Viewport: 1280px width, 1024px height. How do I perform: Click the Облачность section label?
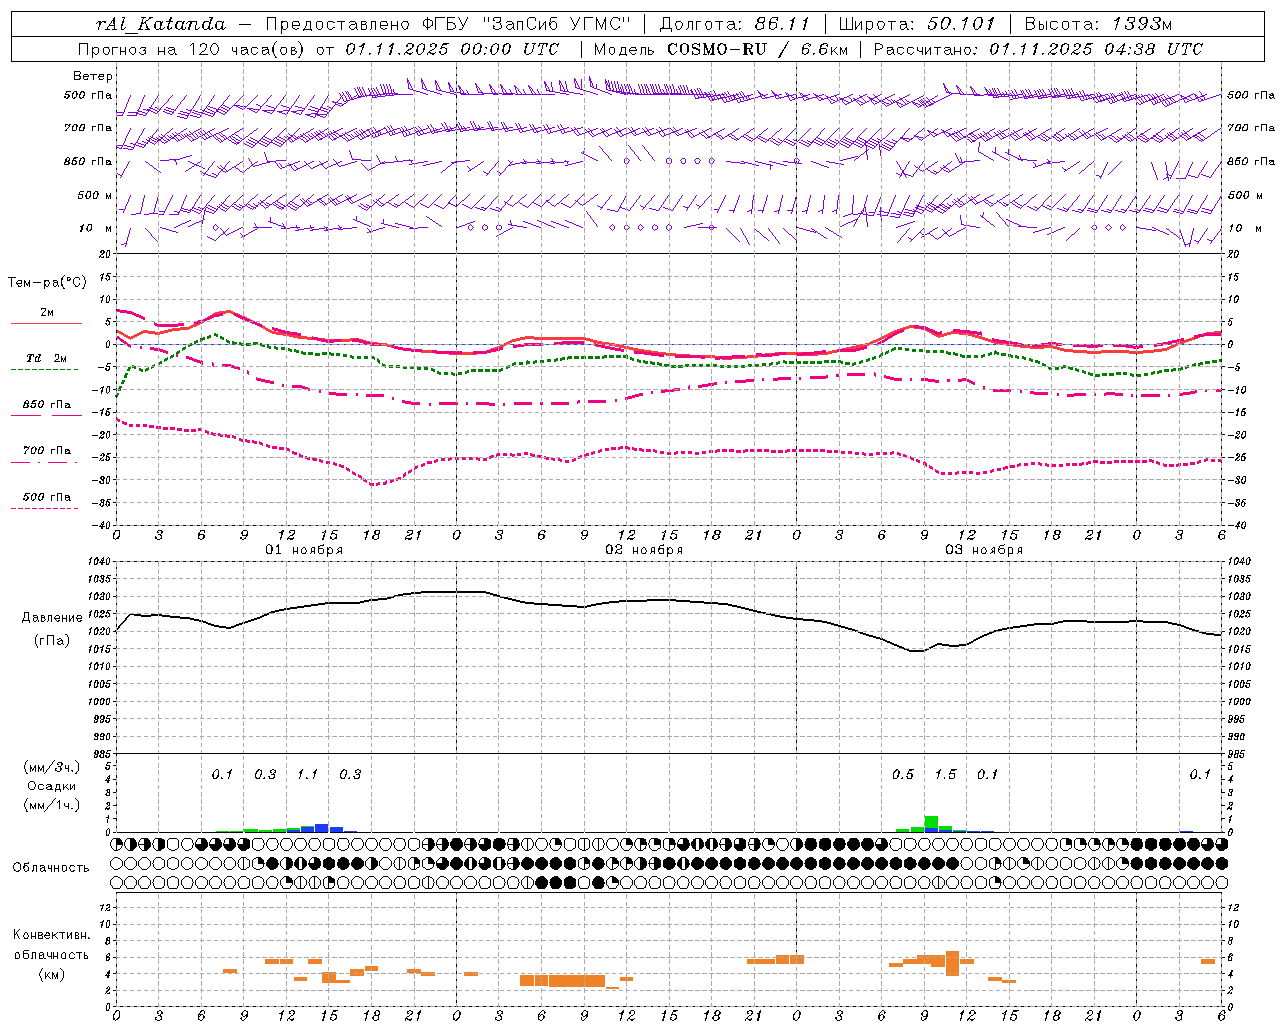click(x=51, y=868)
